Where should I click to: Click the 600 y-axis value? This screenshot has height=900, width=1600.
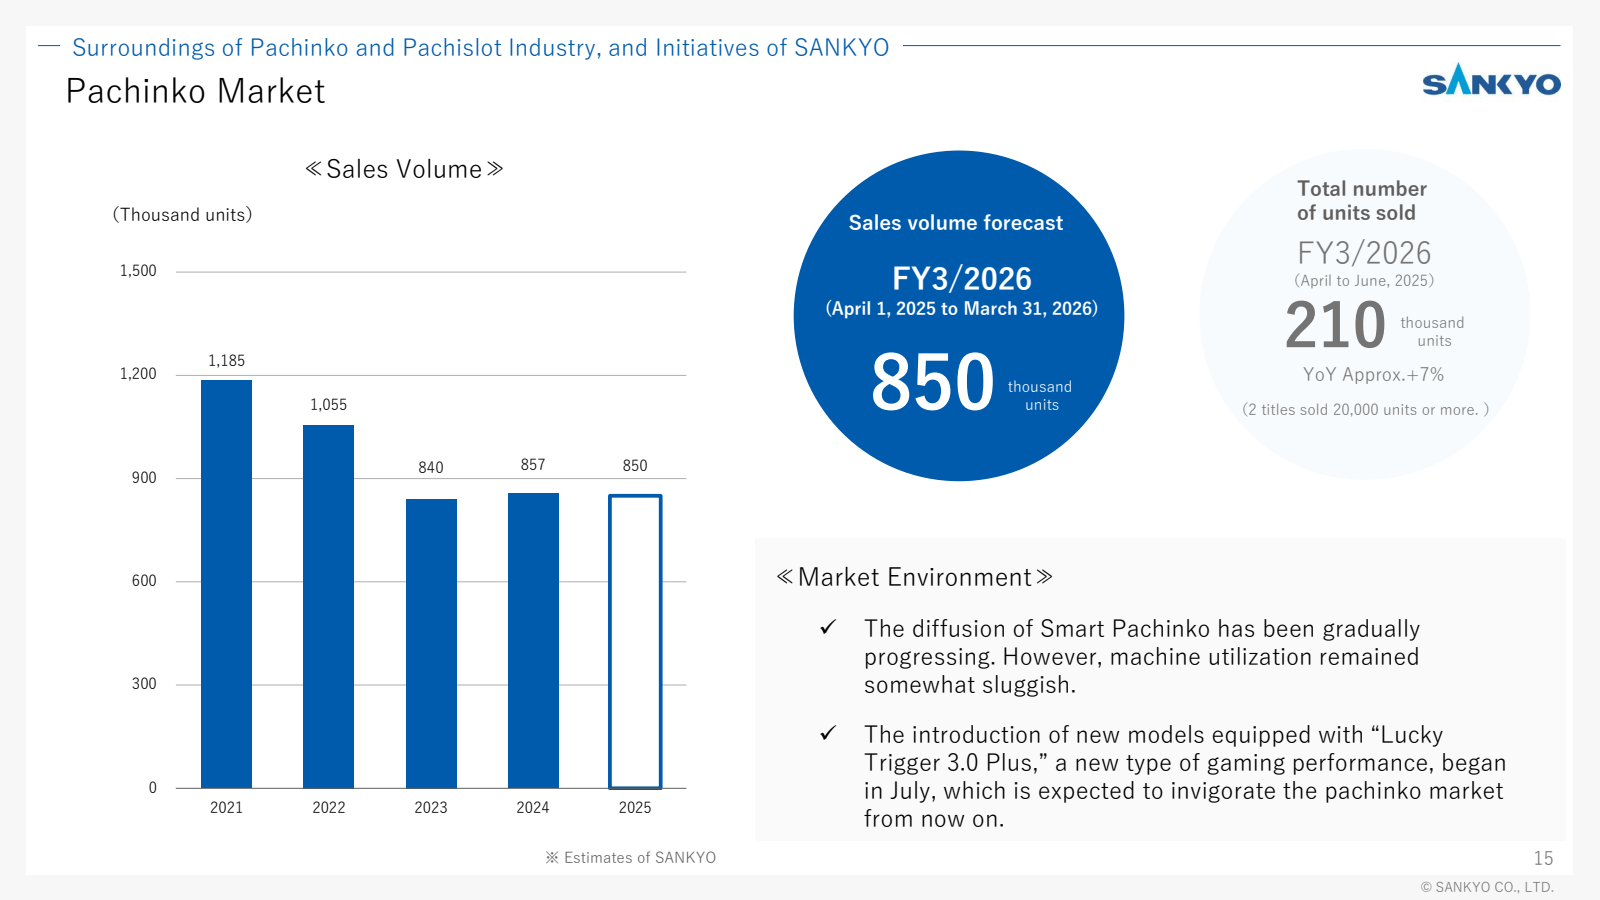(144, 581)
